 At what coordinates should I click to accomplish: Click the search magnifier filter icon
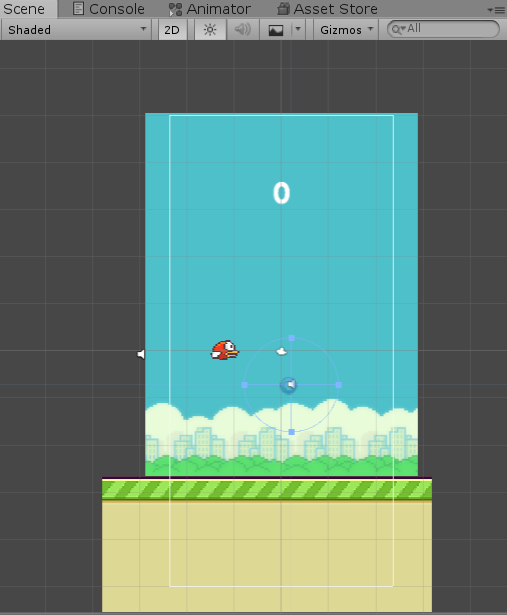pyautogui.click(x=398, y=29)
